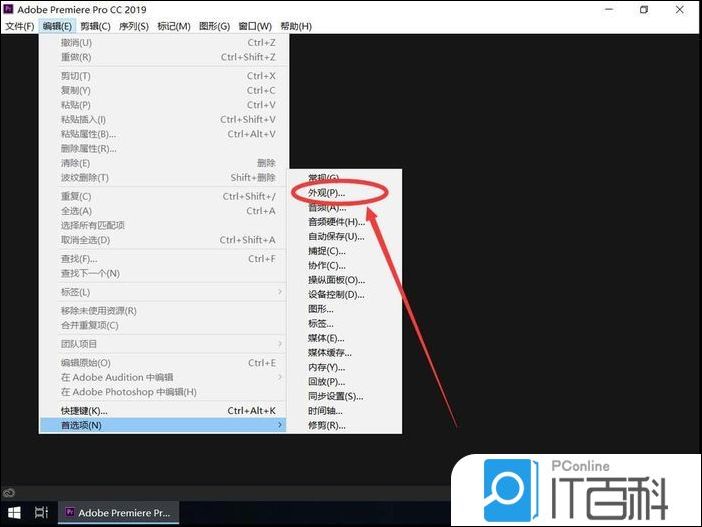Expand the 首选项(N) submenu arrow
Screen dimensions: 702x527
click(x=280, y=425)
